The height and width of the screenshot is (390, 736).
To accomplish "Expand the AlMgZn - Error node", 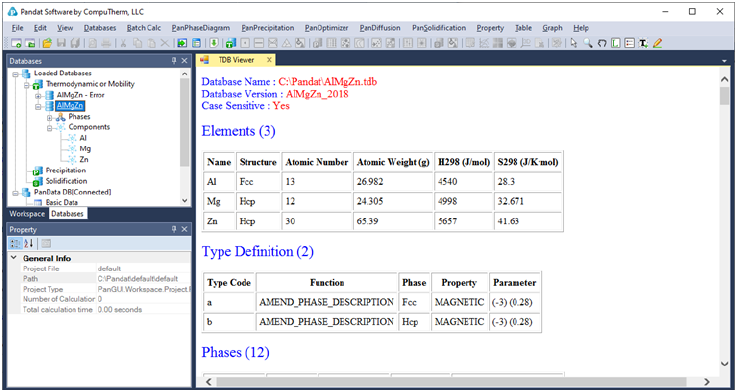I will pyautogui.click(x=38, y=95).
